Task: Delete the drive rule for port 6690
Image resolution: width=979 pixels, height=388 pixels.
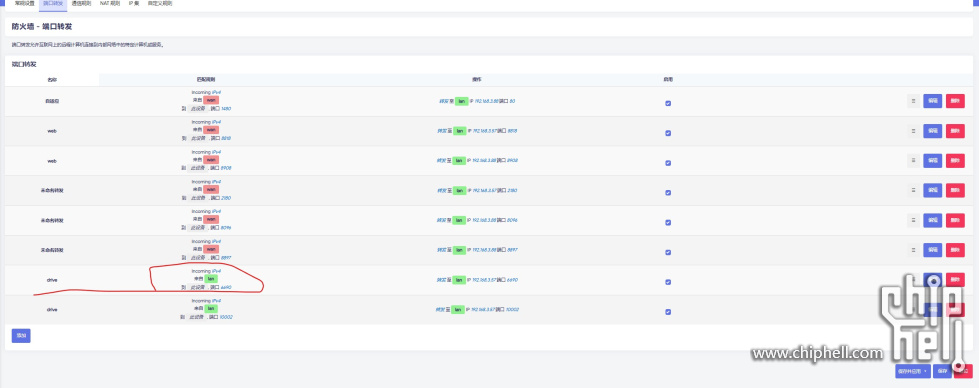Action: [x=955, y=280]
